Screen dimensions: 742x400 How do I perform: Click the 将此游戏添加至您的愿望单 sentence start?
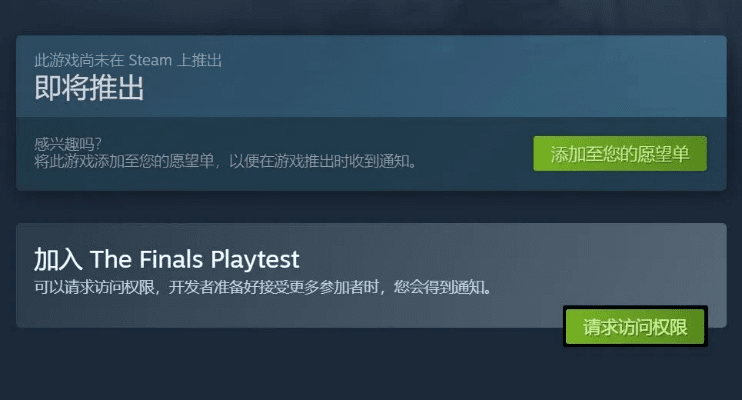click(124, 161)
